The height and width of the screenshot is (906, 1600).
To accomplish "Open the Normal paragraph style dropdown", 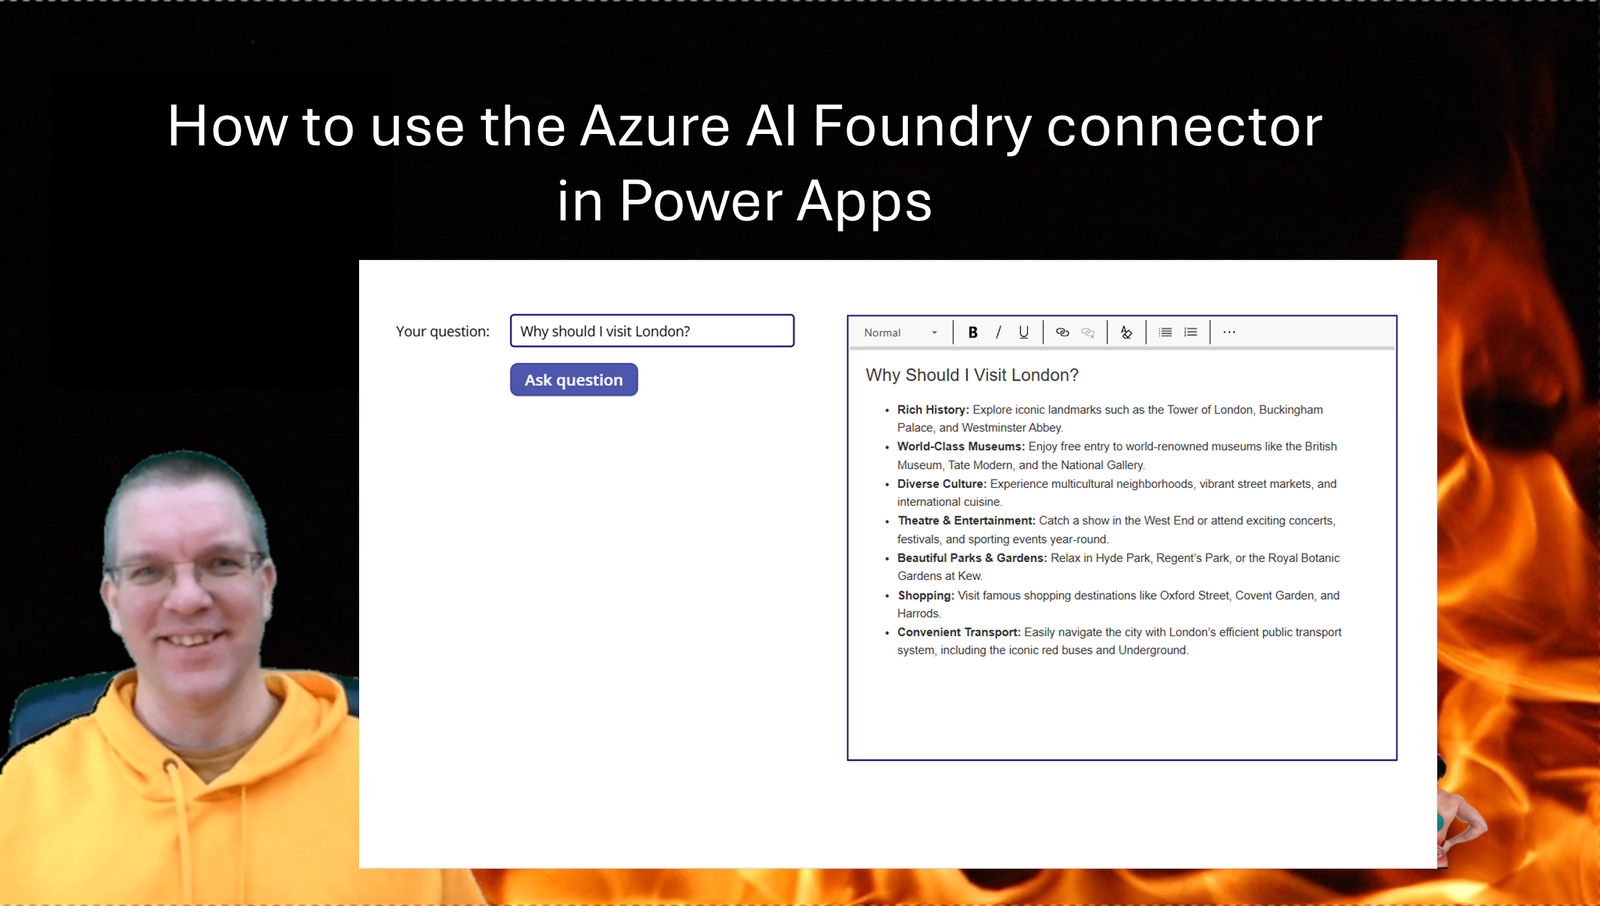I will point(900,332).
